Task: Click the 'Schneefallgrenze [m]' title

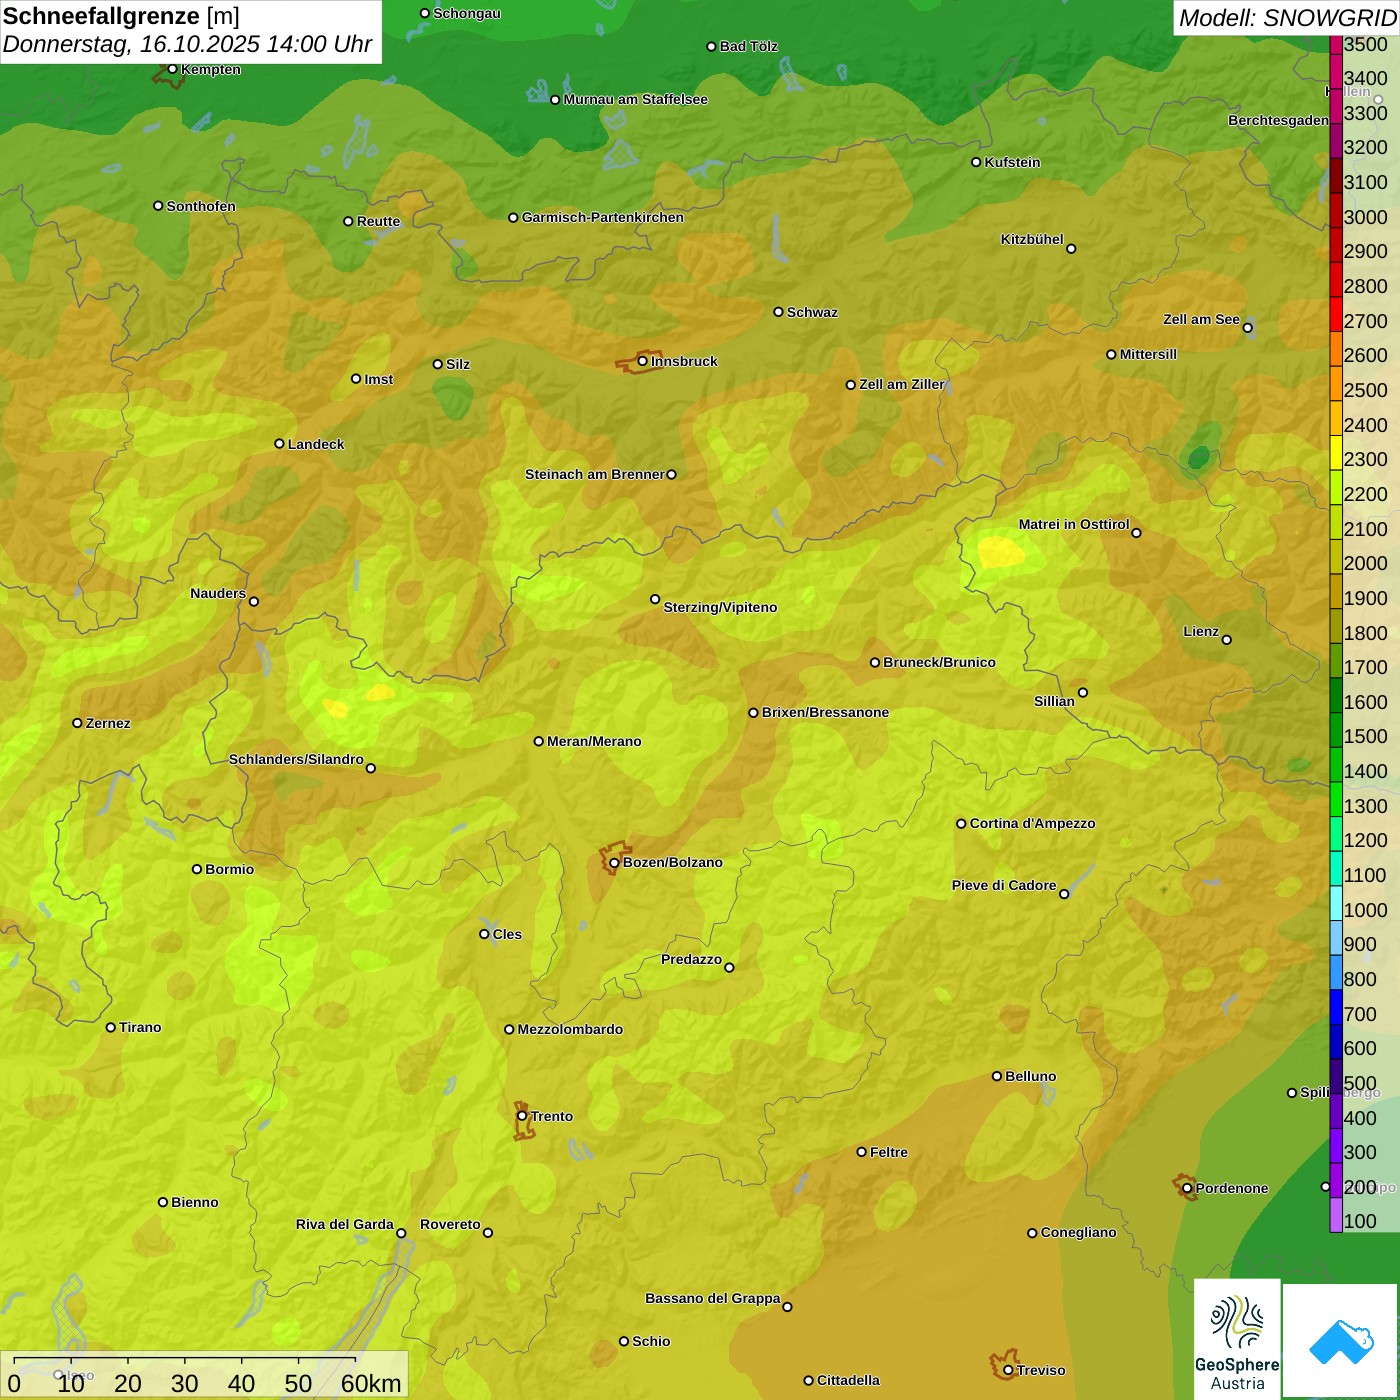Action: click(x=121, y=16)
